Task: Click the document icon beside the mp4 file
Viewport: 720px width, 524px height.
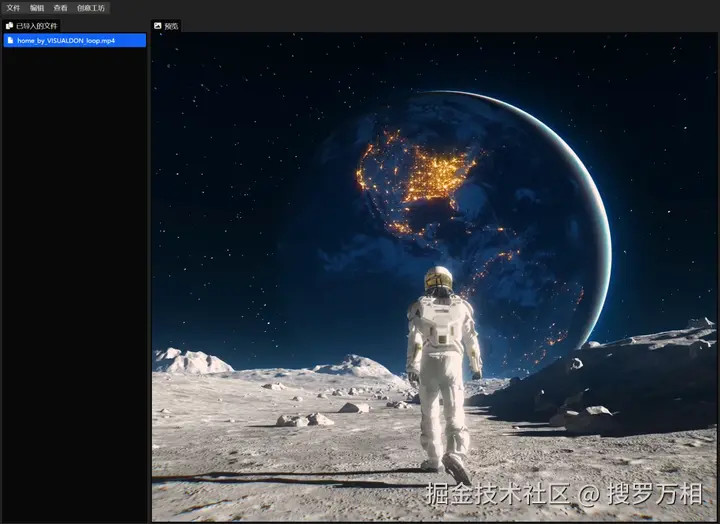Action: [x=10, y=40]
